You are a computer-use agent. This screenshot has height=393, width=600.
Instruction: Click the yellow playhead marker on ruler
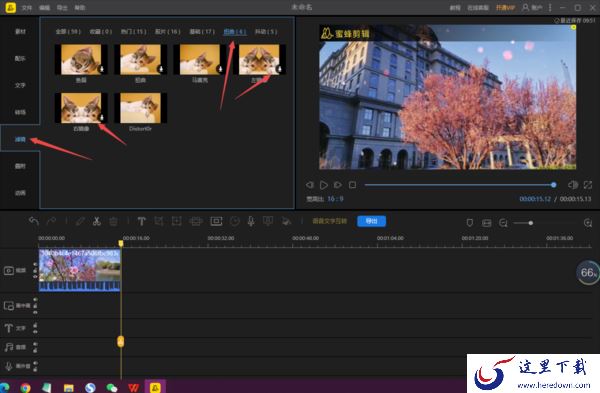(x=121, y=243)
